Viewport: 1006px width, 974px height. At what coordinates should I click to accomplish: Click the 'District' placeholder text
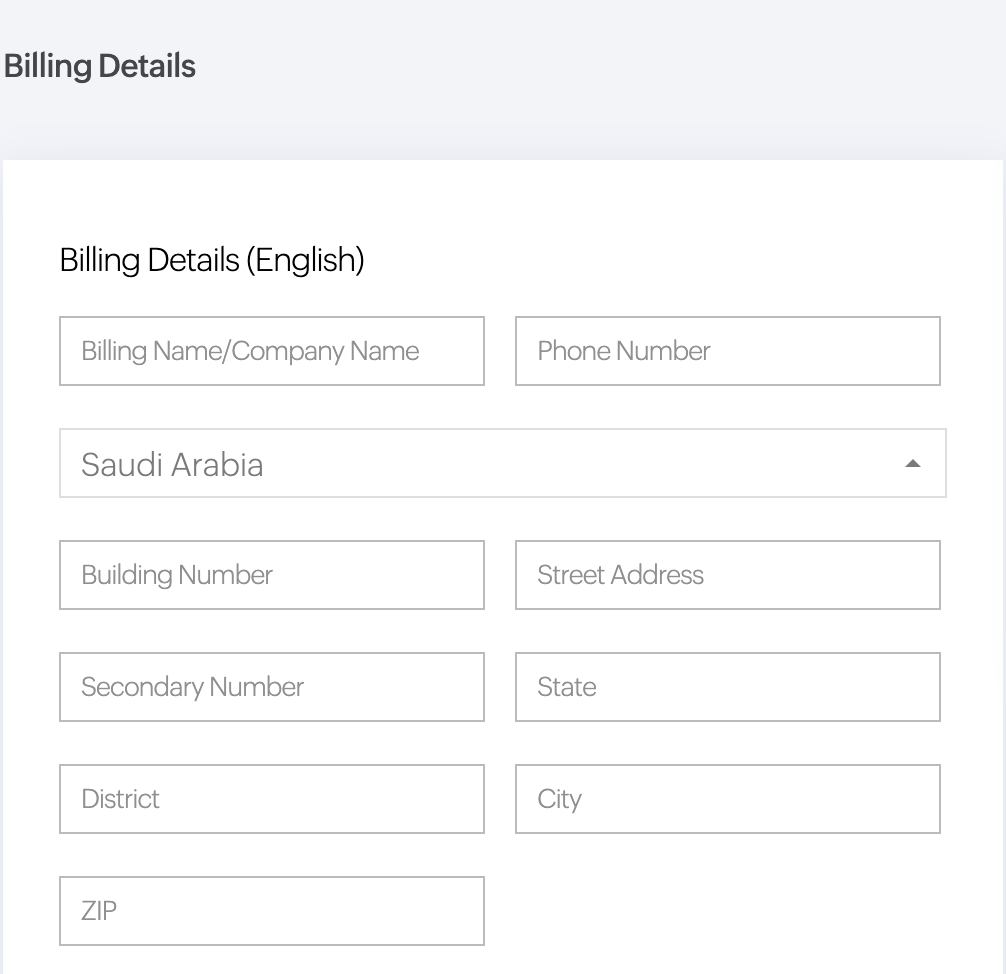(x=120, y=799)
